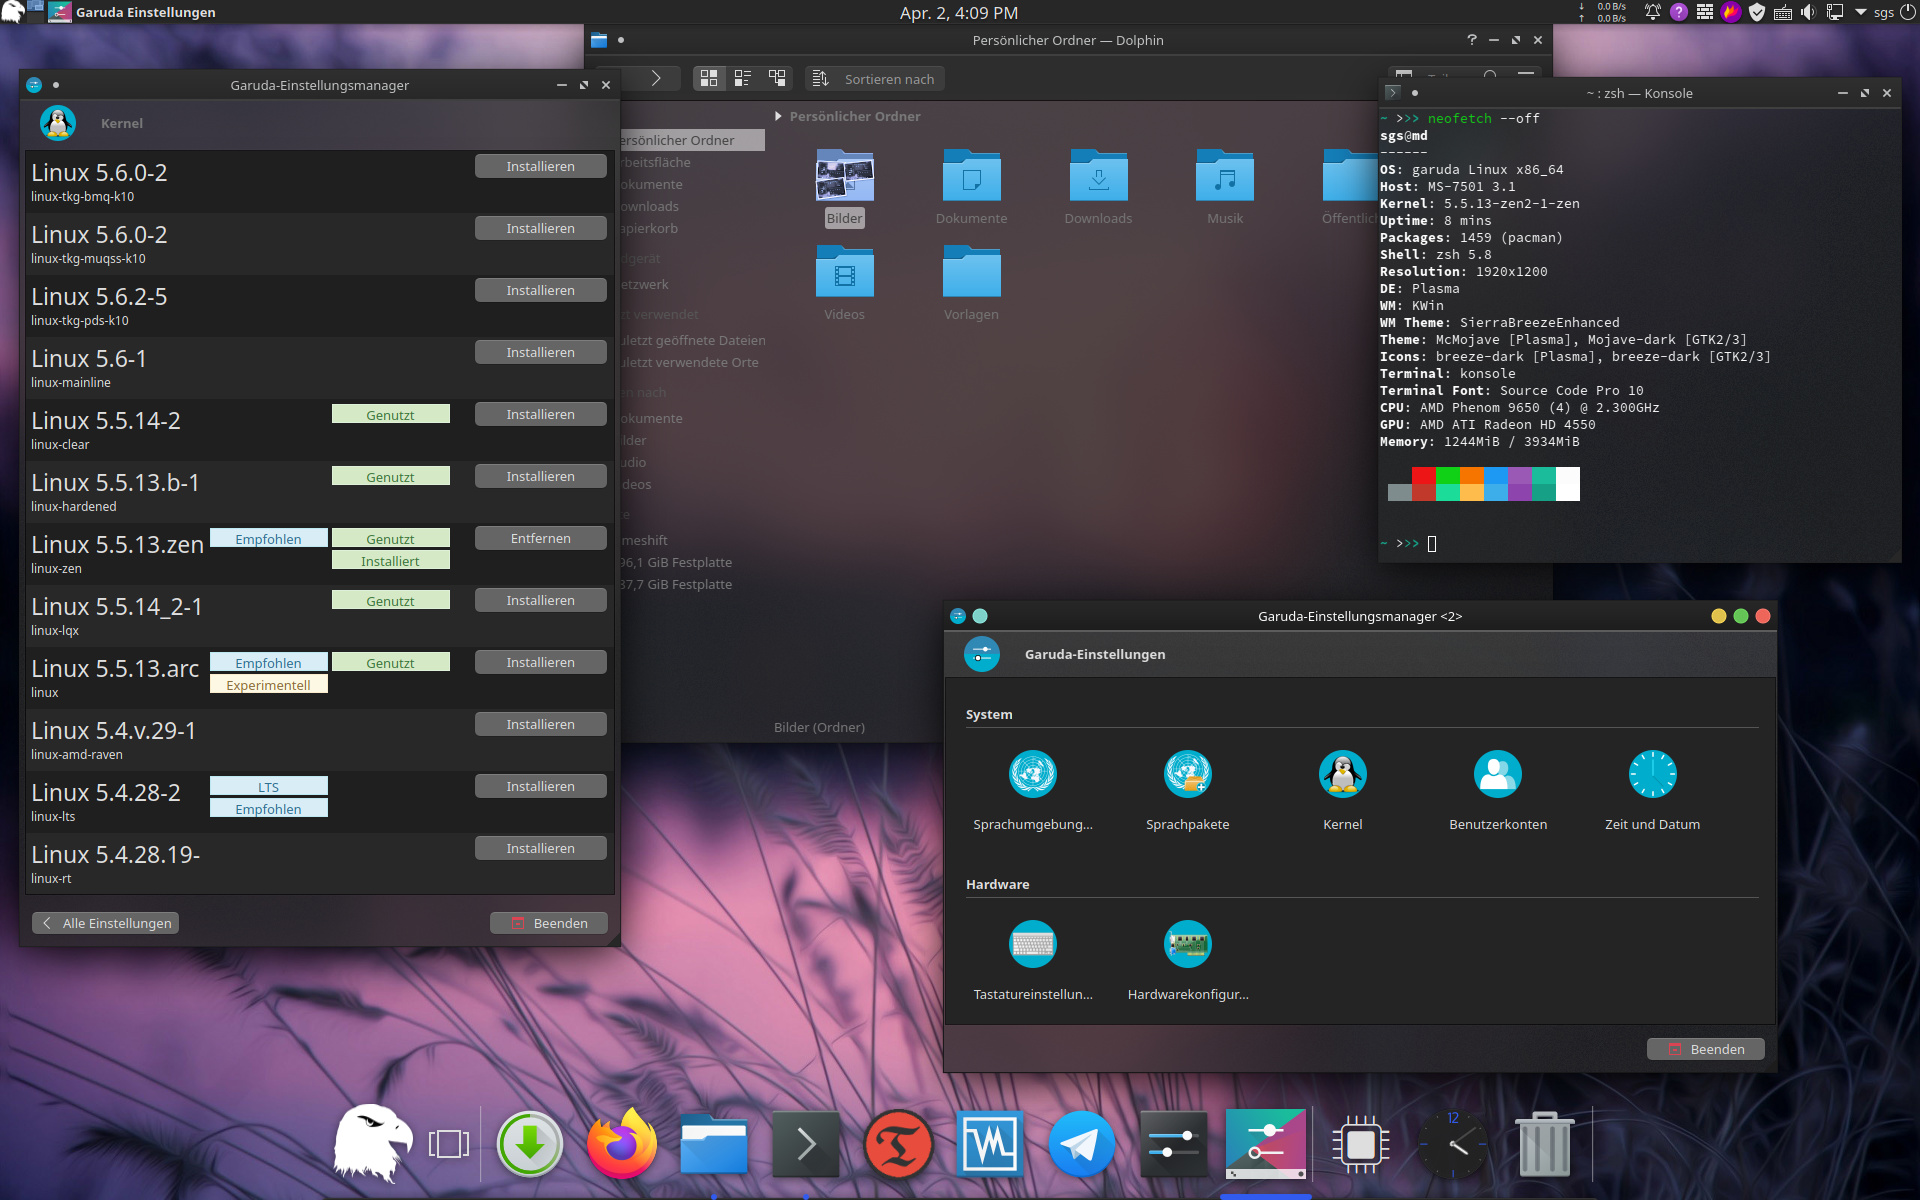Open Sprachpakete language packages icon
The width and height of the screenshot is (1920, 1200).
click(x=1187, y=774)
